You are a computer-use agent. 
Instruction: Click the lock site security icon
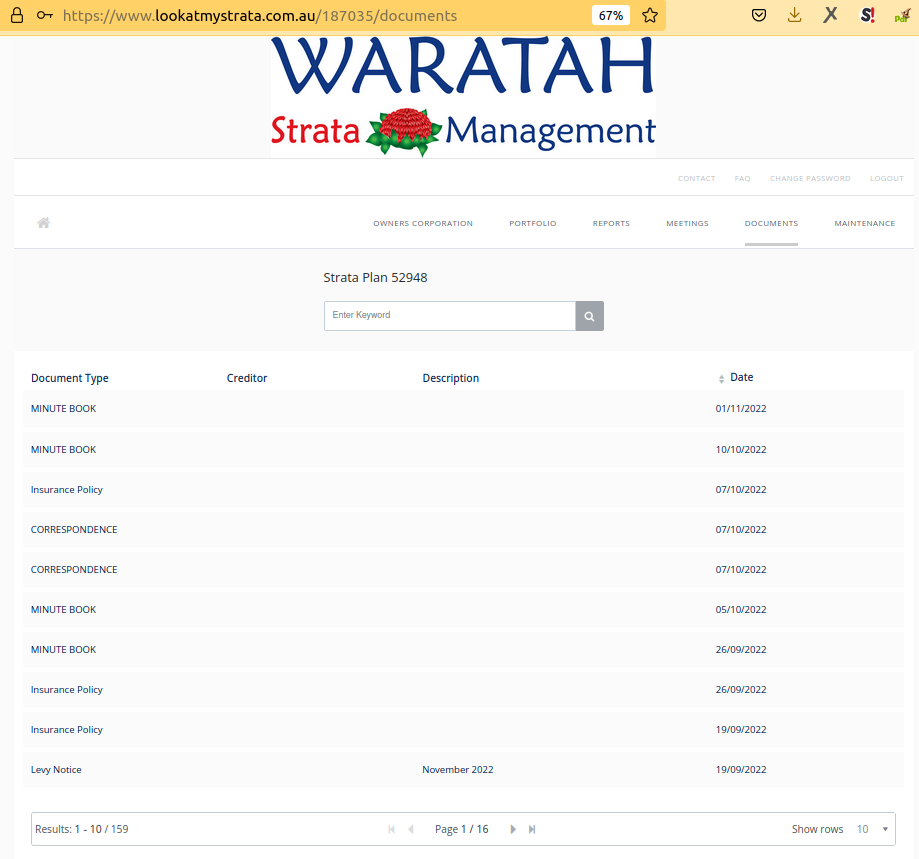tap(17, 15)
